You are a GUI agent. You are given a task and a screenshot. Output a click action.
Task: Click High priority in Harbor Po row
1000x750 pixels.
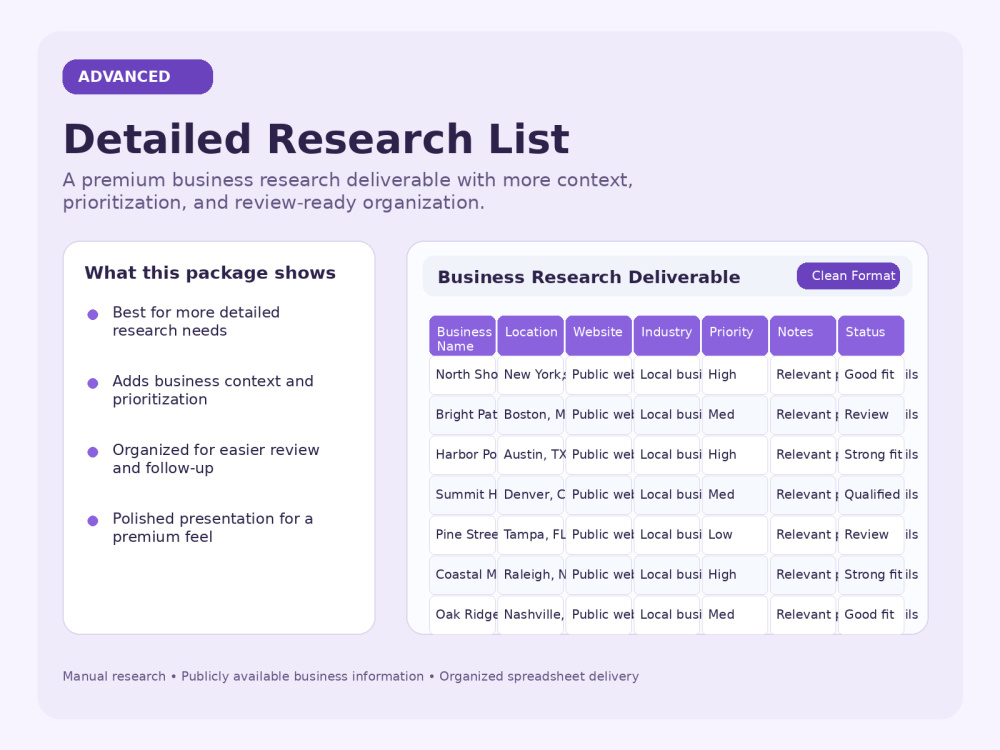coord(735,455)
